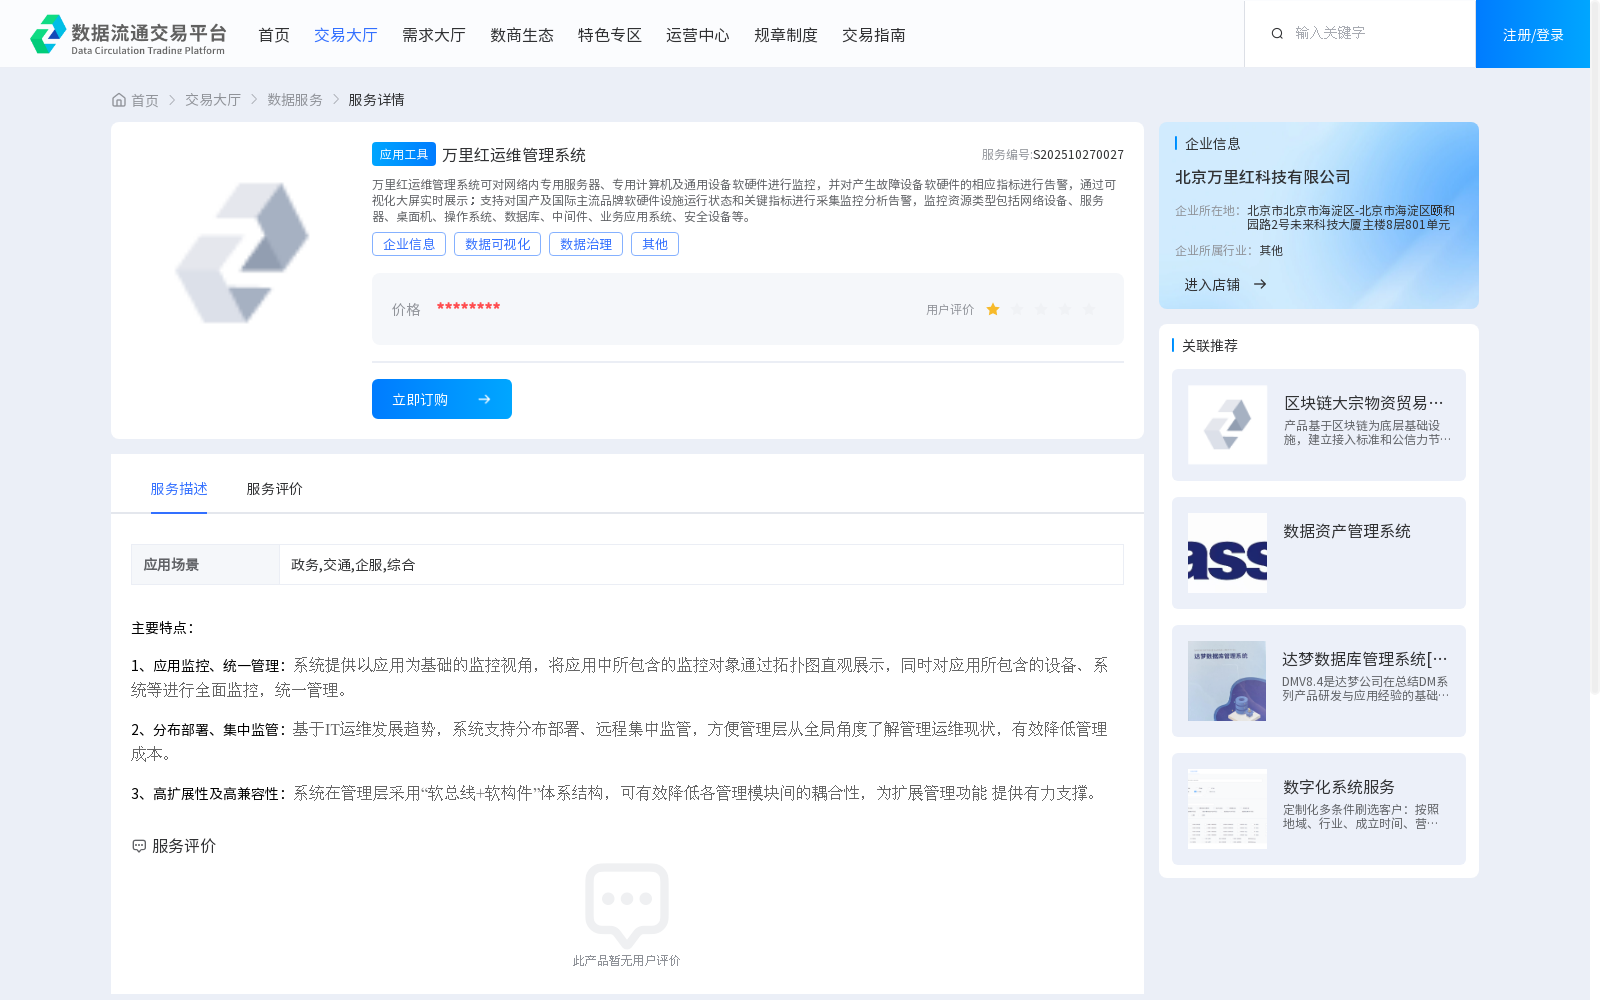
Task: Open 规章制度 menu item
Action: click(x=786, y=35)
